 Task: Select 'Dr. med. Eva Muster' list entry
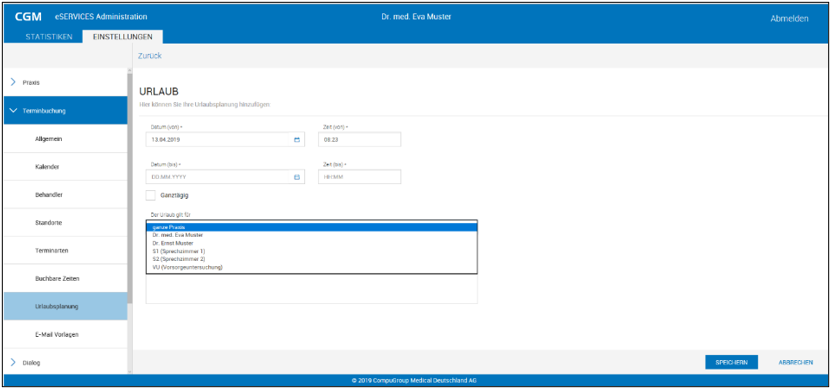[312, 235]
